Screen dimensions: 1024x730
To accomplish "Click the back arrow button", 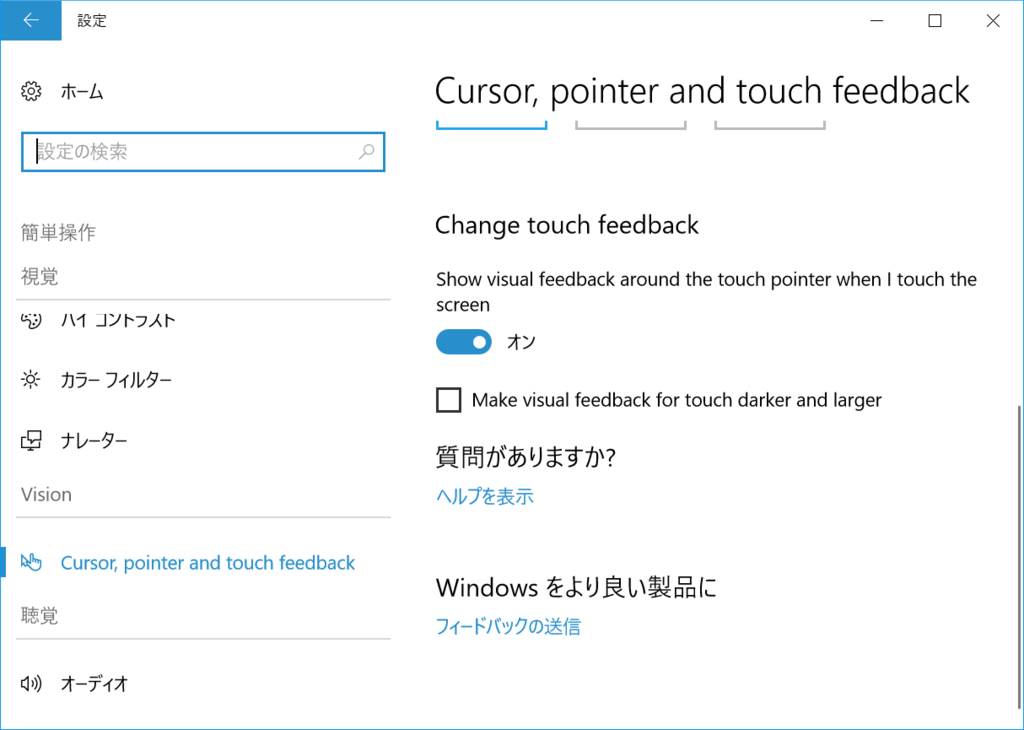I will (x=31, y=20).
